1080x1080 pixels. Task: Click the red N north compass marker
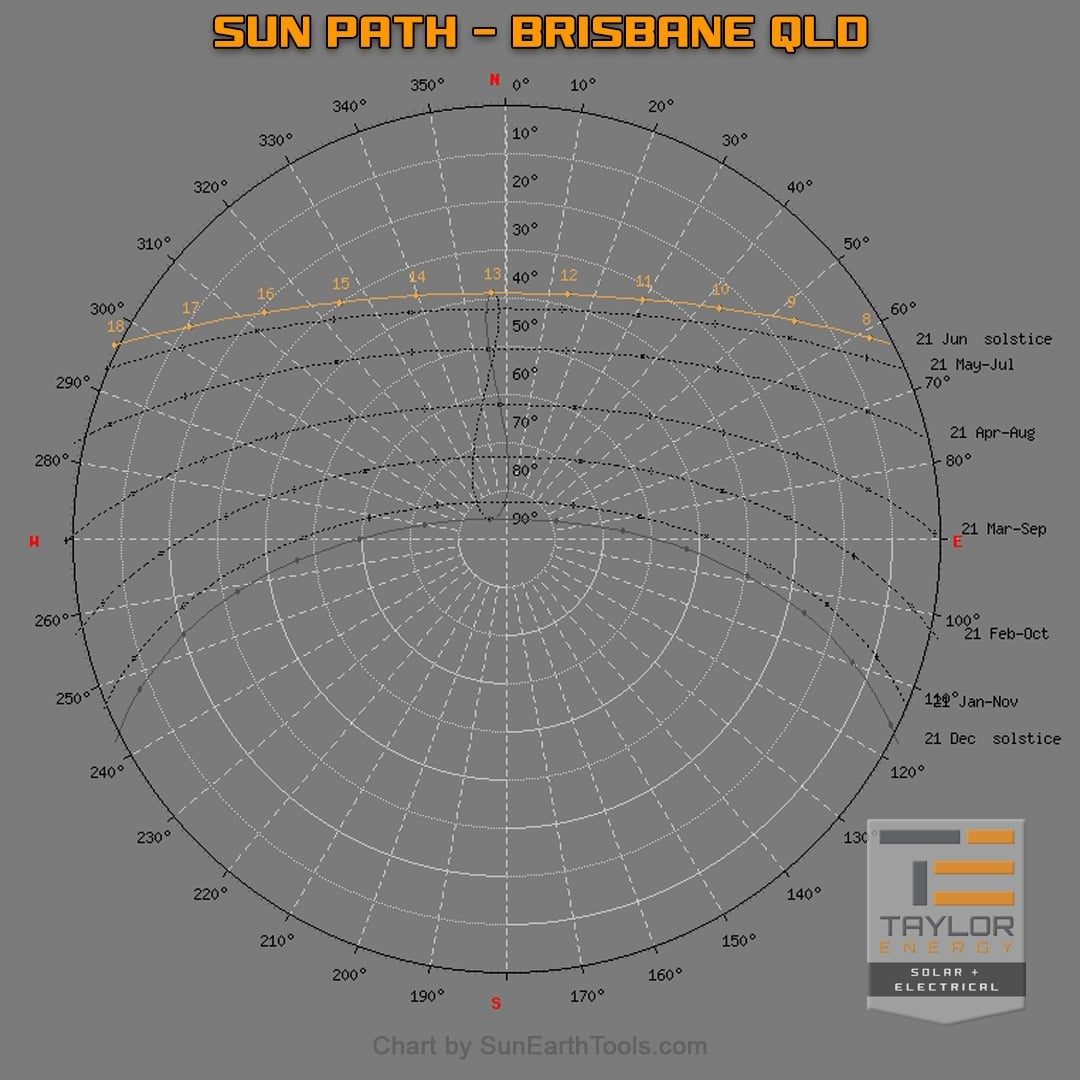pos(493,80)
